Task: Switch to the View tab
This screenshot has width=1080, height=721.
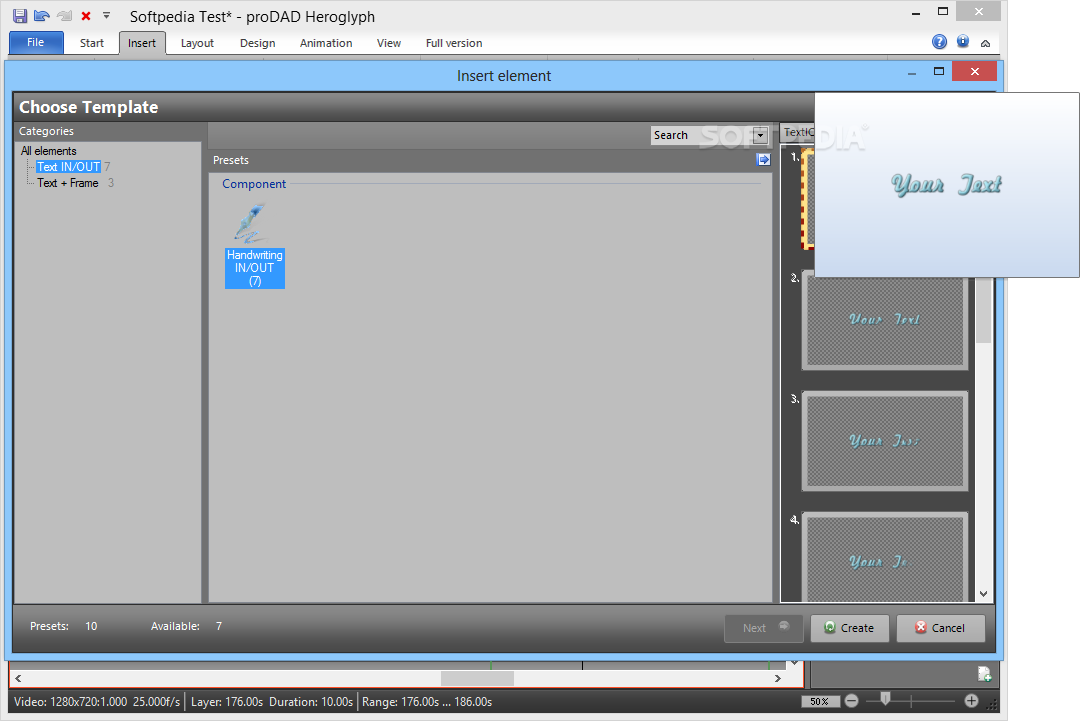Action: [388, 43]
